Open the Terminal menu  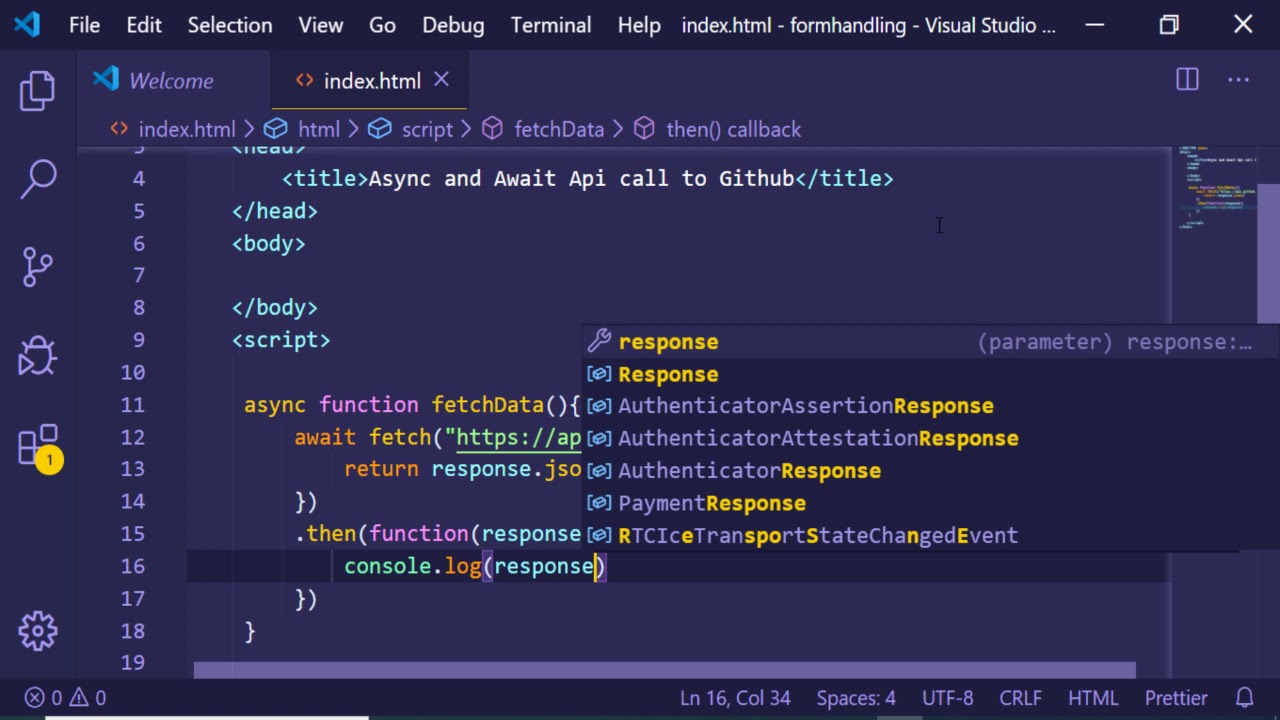[x=550, y=25]
